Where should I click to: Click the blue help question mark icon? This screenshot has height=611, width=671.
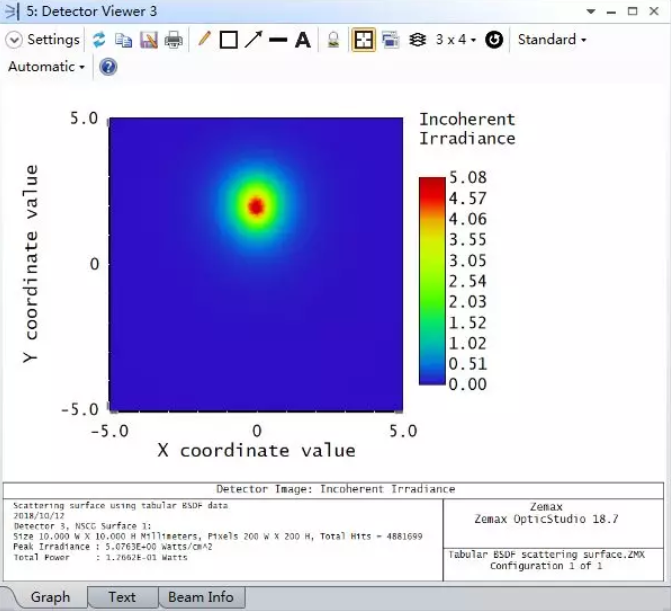(108, 67)
